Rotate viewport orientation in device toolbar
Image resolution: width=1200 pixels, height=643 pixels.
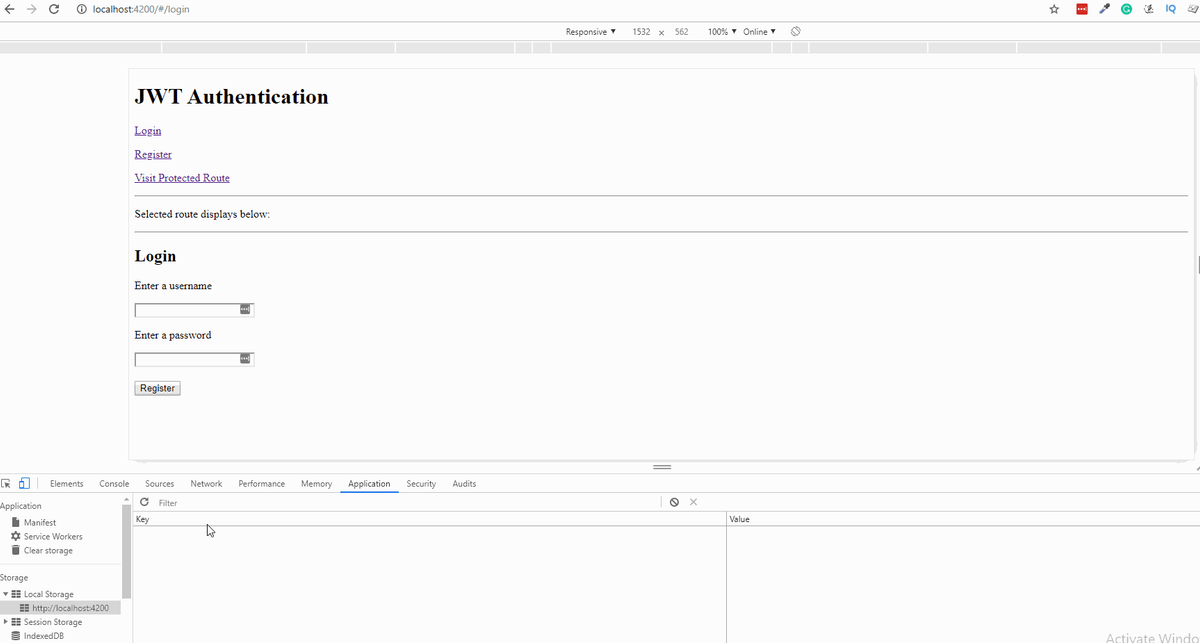pos(795,31)
